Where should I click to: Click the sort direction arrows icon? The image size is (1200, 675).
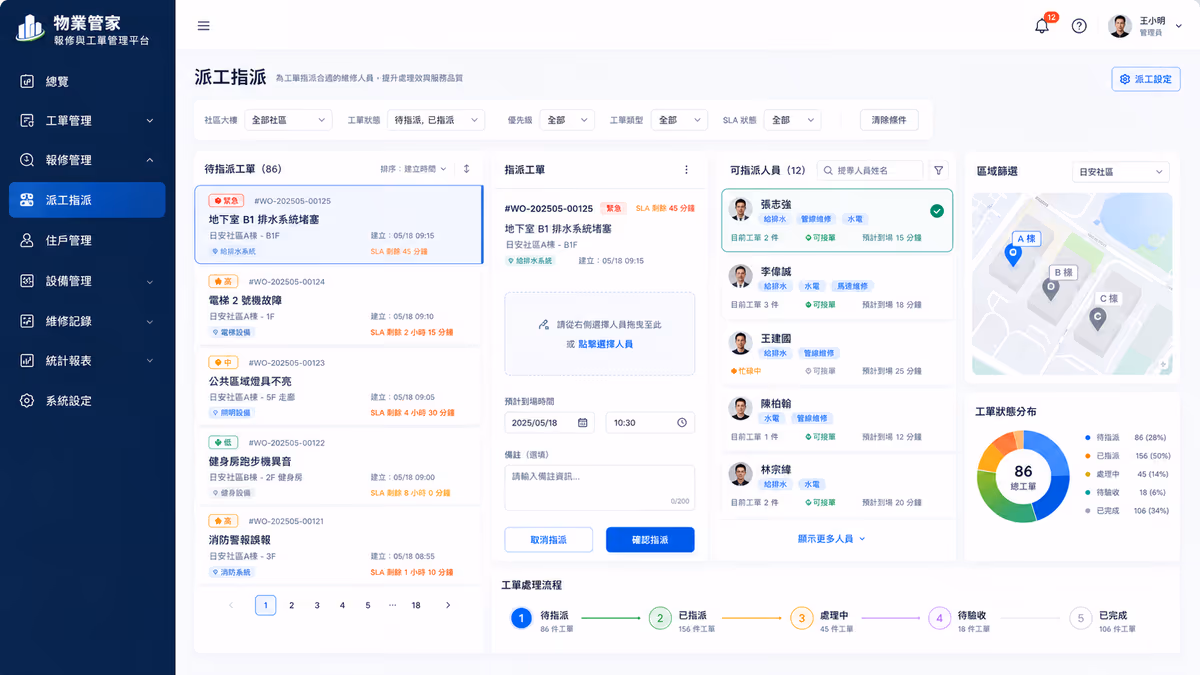tap(466, 169)
